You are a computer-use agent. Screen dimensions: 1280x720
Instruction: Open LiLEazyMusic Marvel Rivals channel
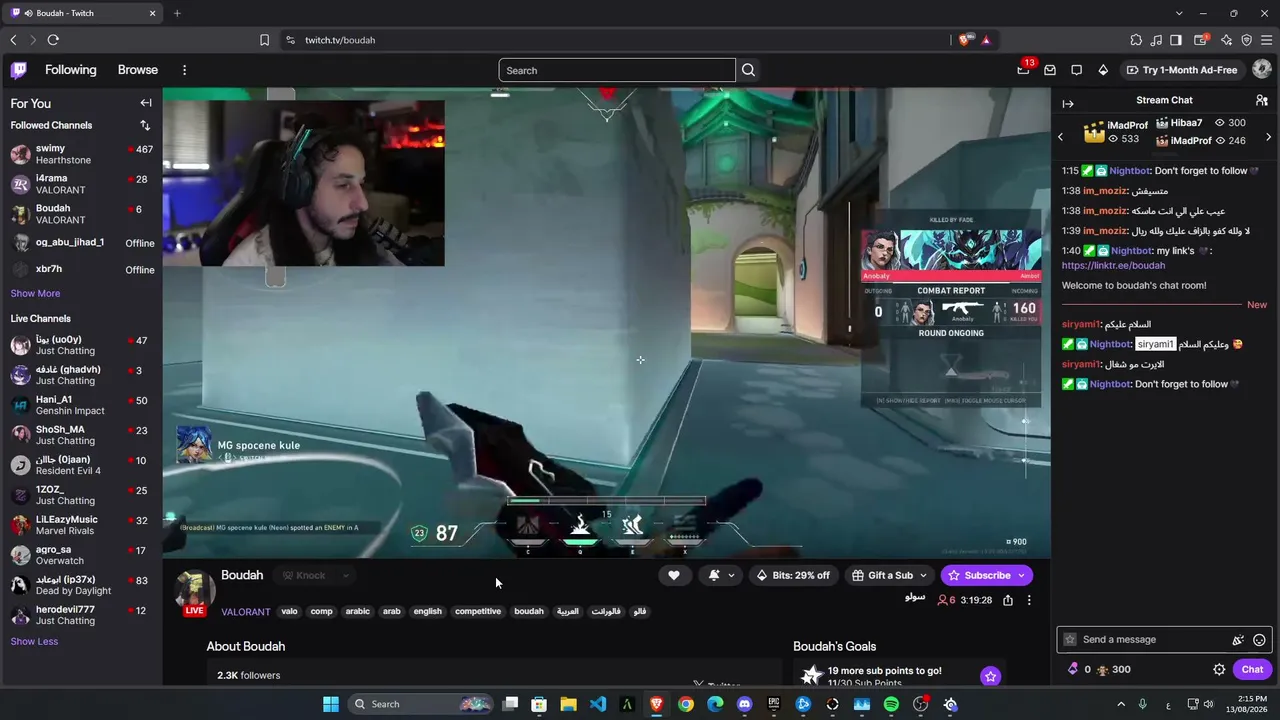click(81, 525)
